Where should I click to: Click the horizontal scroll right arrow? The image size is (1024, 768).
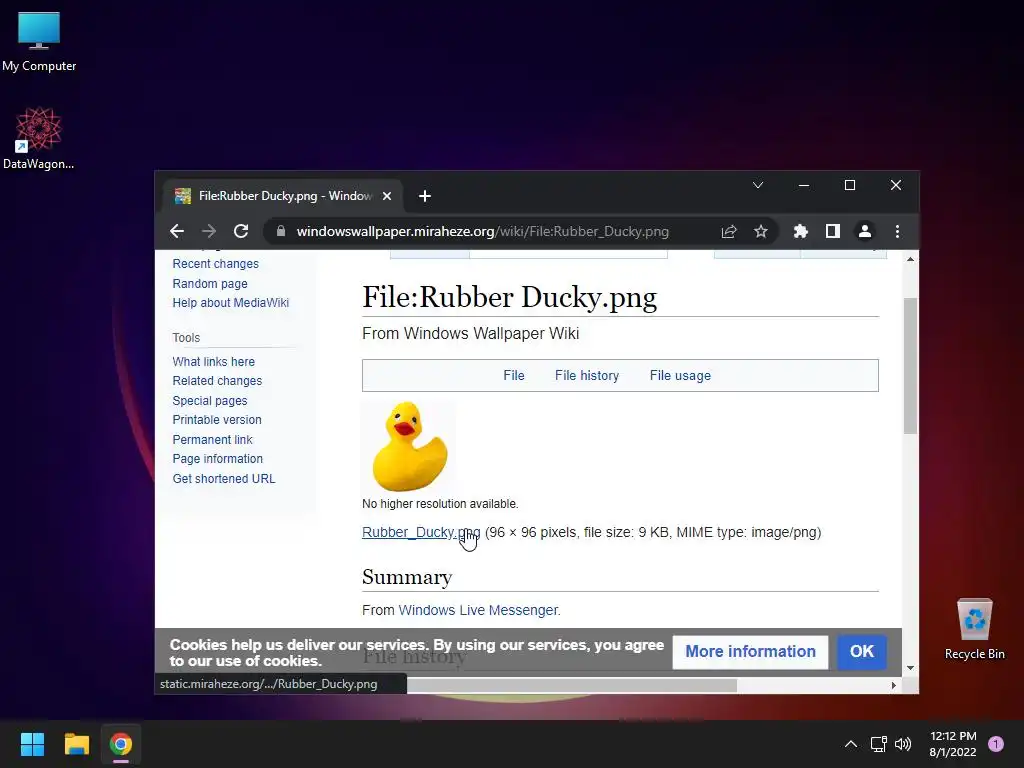click(x=893, y=685)
